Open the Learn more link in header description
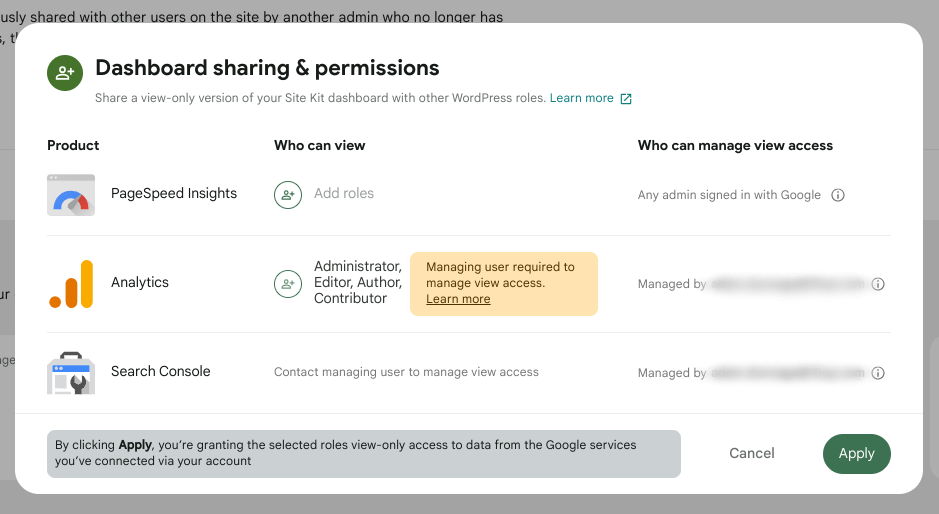 581,98
